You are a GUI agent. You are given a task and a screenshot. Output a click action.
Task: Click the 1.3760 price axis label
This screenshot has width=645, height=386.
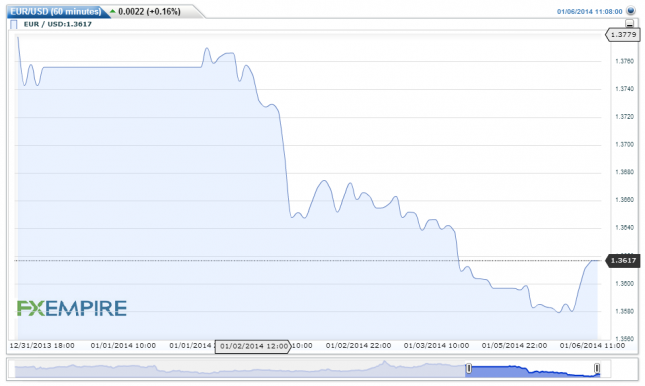[624, 61]
